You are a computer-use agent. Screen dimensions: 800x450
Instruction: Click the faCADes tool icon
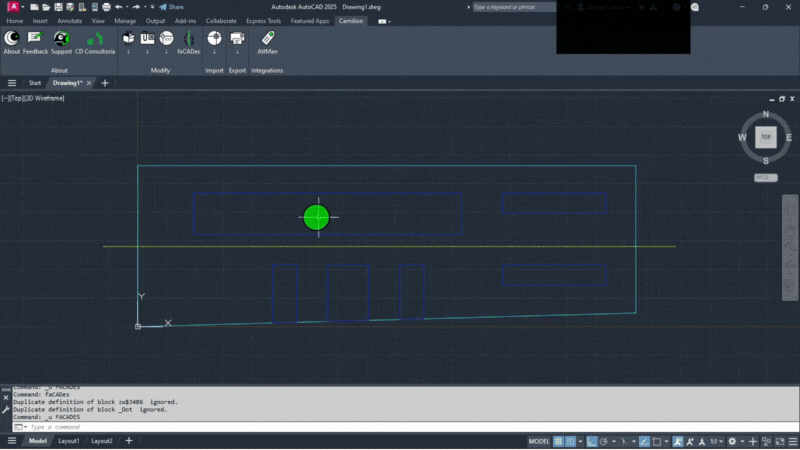coord(188,39)
